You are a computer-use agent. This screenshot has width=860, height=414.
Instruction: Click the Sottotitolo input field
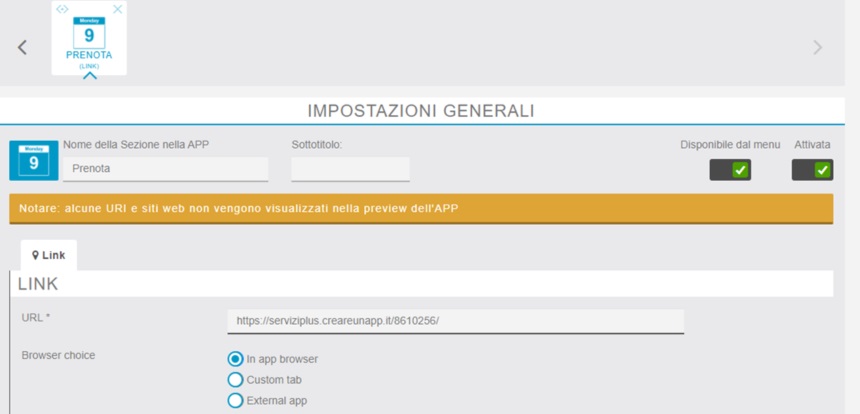click(350, 169)
